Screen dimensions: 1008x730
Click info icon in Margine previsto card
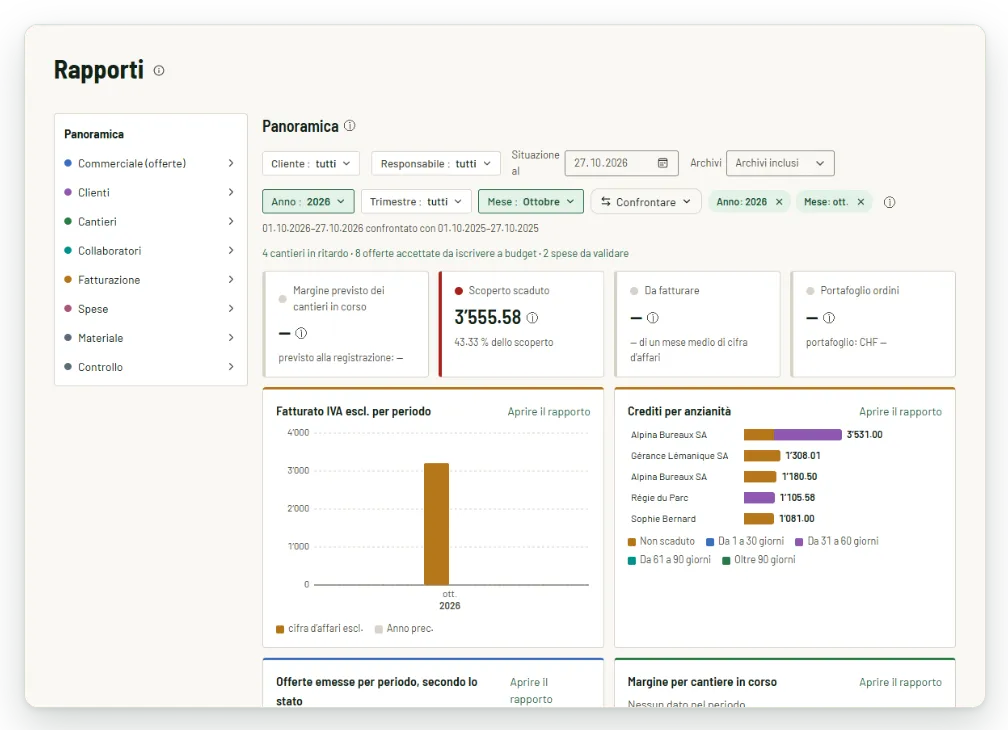tap(301, 334)
